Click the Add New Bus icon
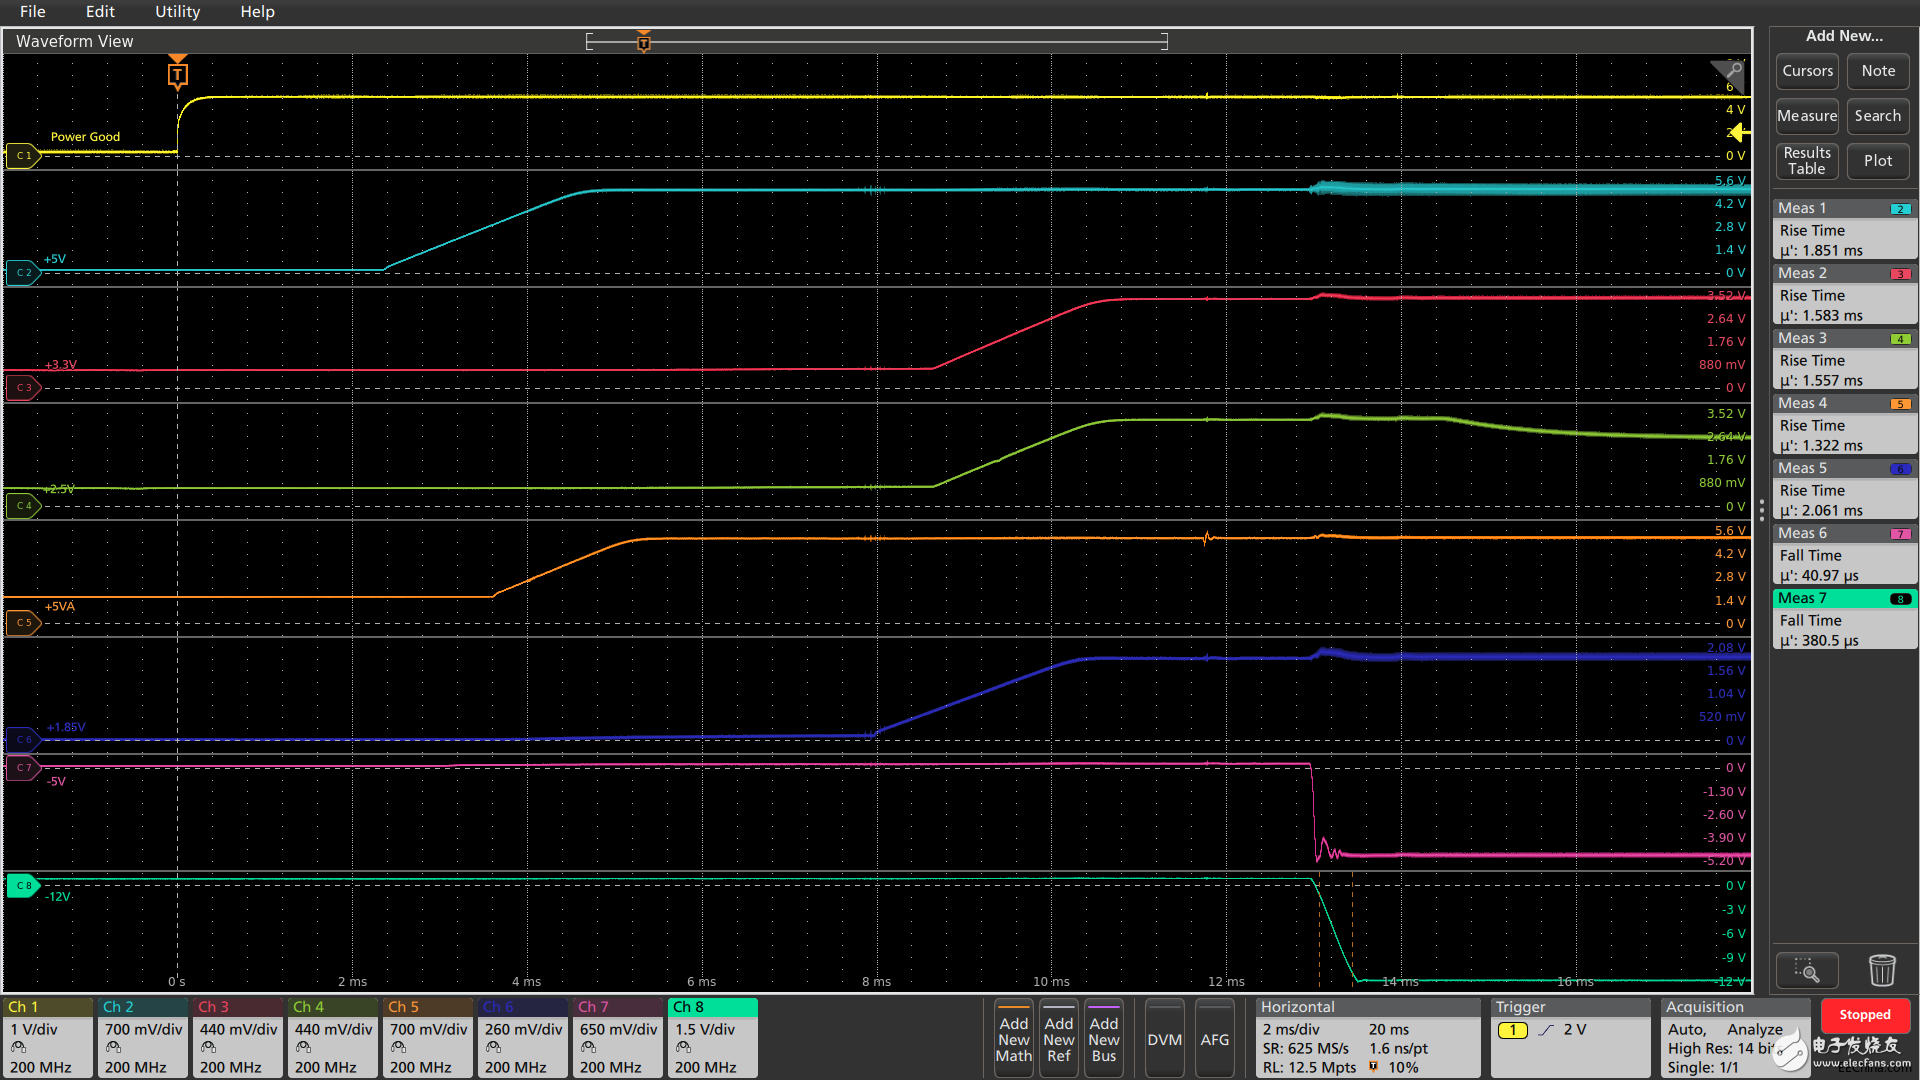The image size is (1920, 1080). click(1104, 1039)
